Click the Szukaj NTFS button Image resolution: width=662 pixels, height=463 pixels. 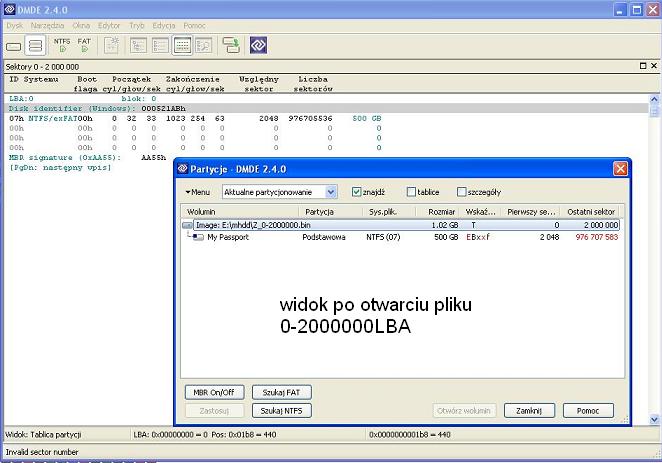coord(282,410)
